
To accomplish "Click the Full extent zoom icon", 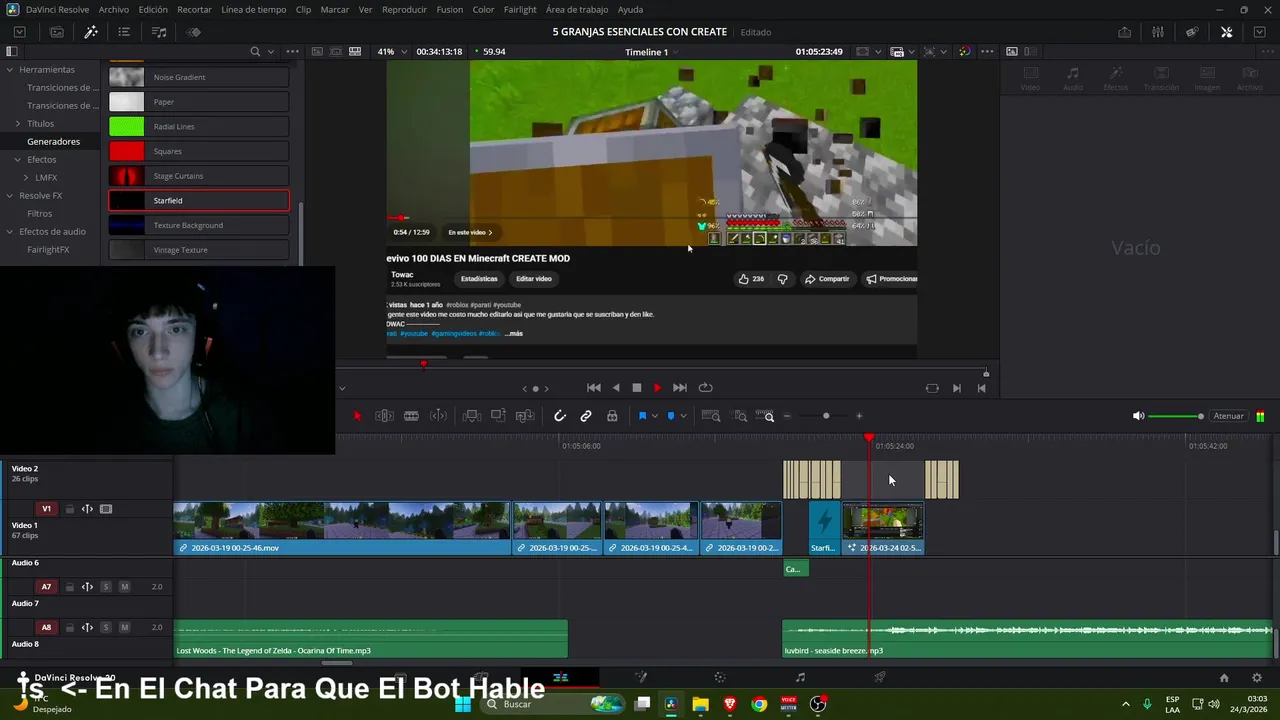I will click(x=710, y=416).
